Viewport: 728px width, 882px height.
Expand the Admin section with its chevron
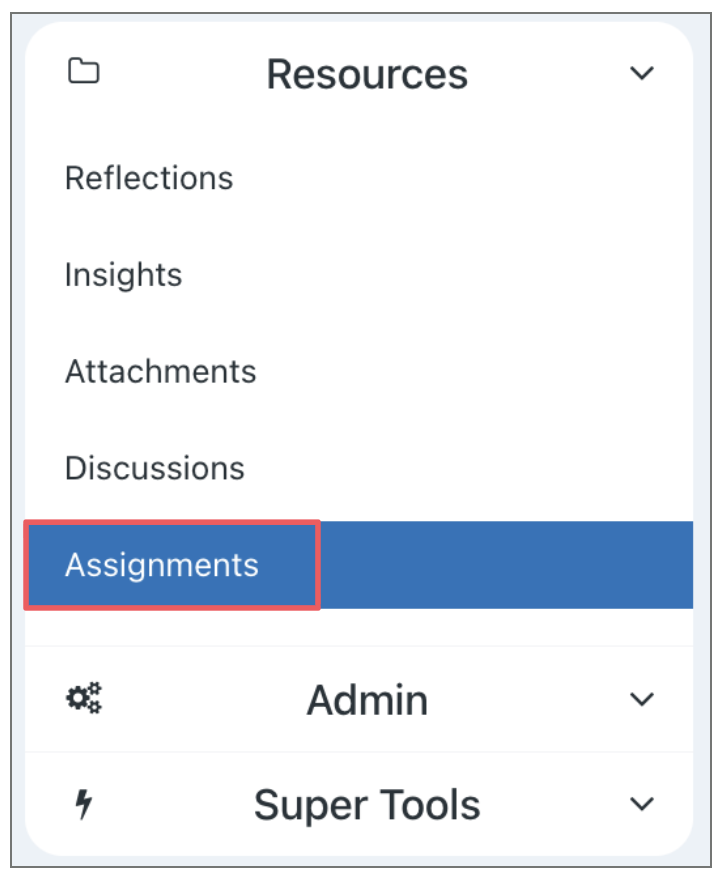click(x=641, y=699)
